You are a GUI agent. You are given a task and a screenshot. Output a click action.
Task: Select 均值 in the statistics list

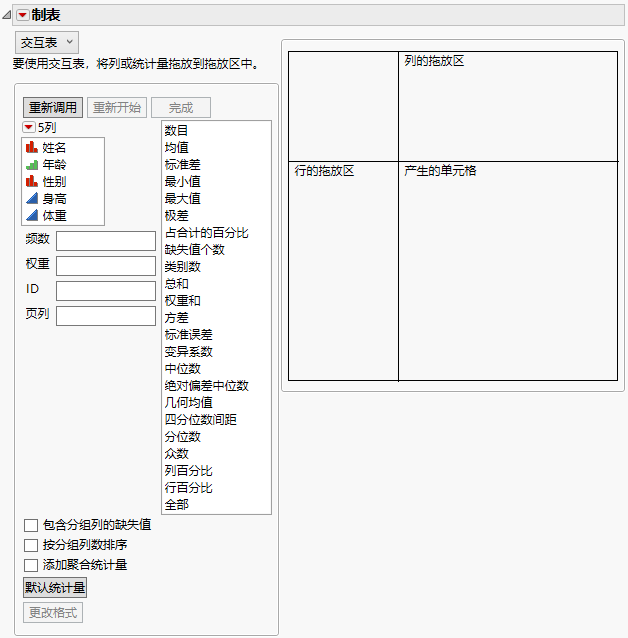pos(176,148)
